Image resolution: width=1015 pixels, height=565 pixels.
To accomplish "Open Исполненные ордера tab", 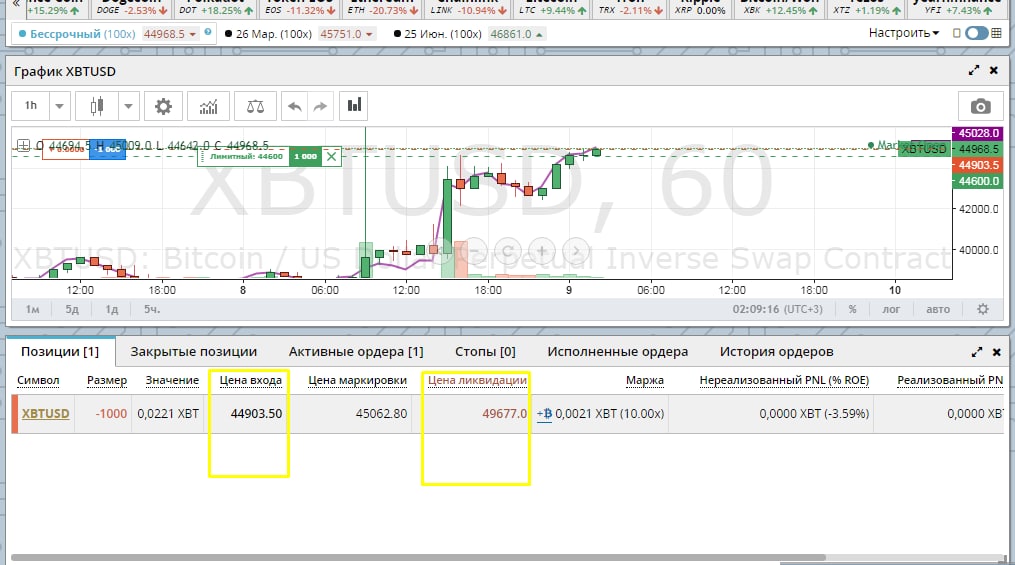I will (618, 351).
